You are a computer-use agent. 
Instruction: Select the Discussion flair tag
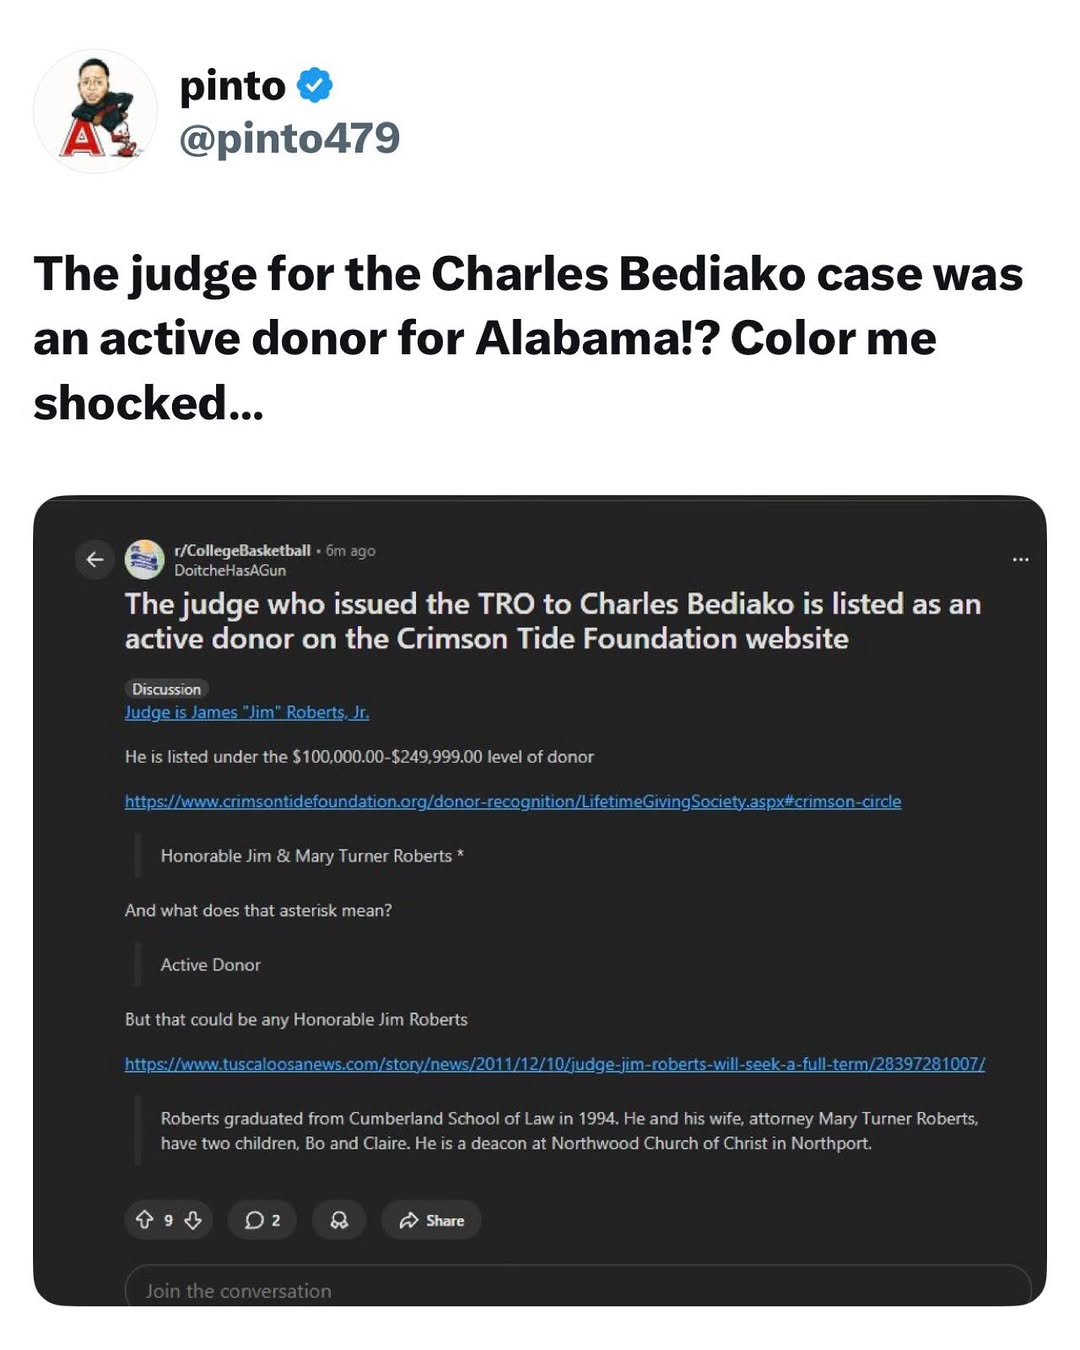[166, 689]
